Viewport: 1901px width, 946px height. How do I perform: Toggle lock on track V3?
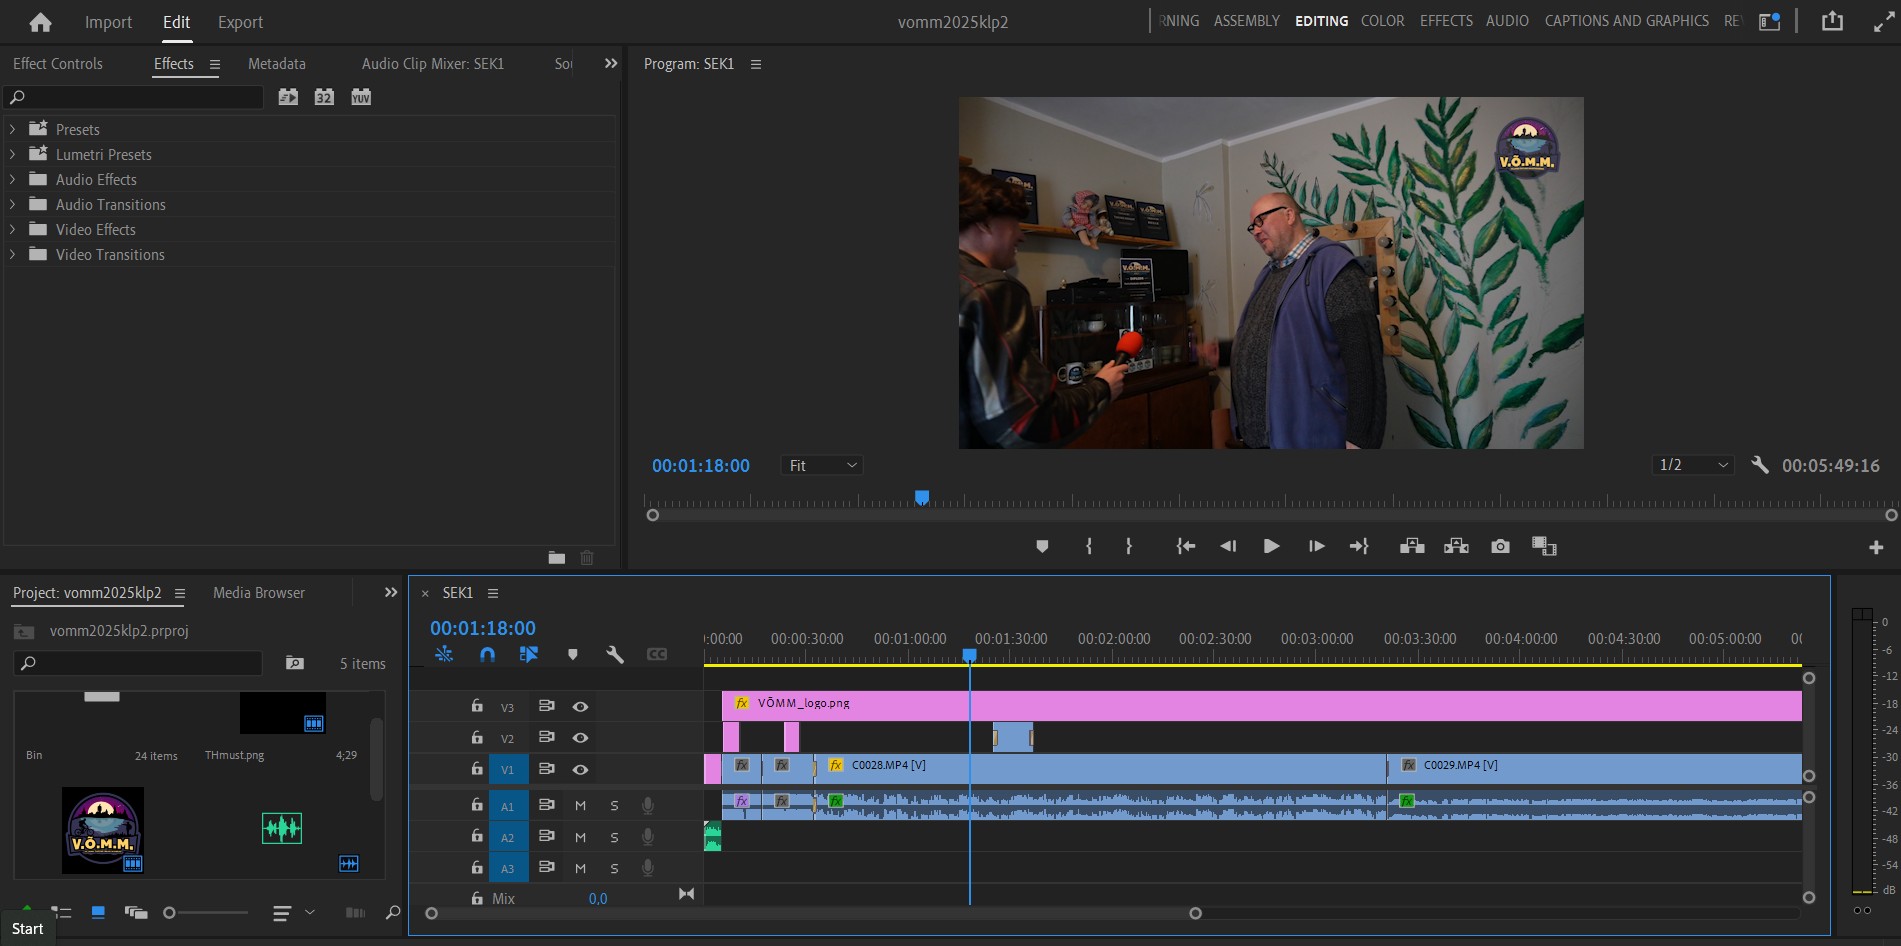[x=477, y=706]
